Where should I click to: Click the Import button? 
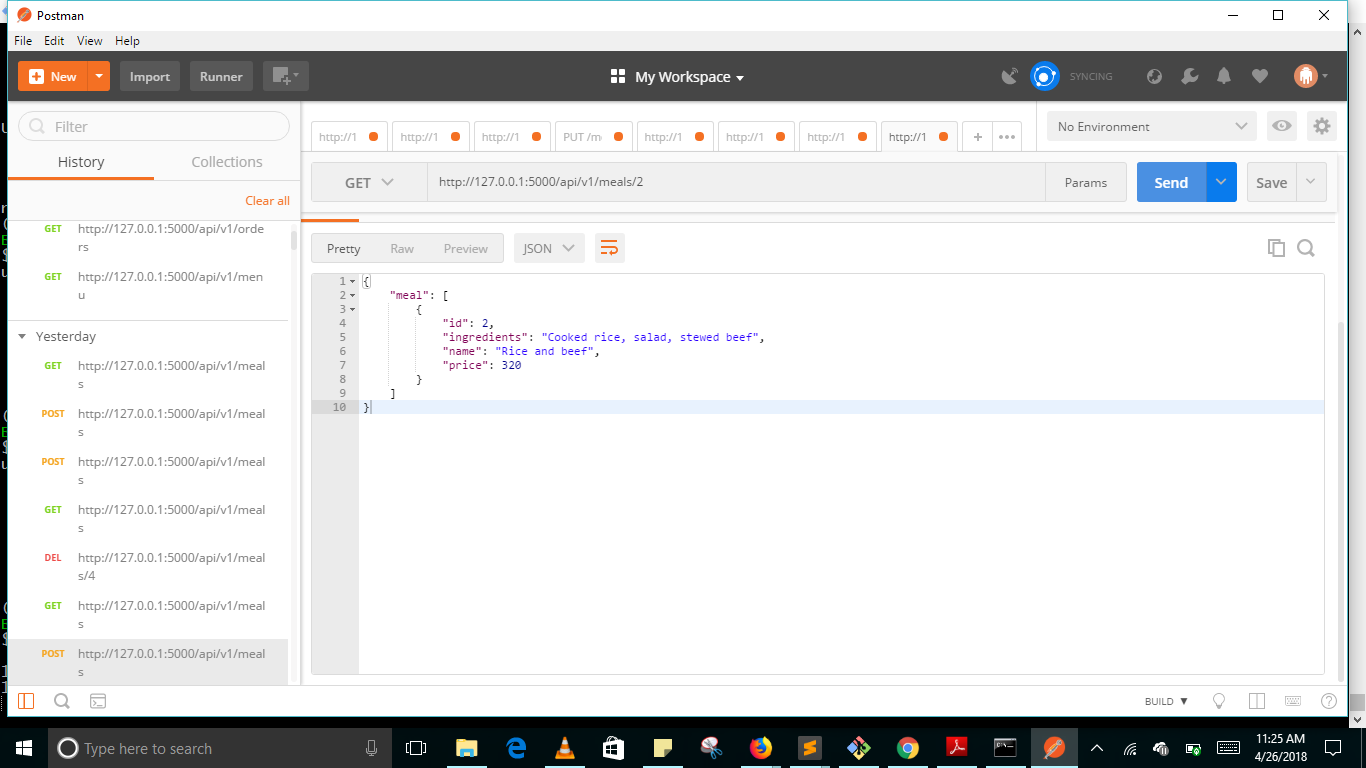point(150,76)
